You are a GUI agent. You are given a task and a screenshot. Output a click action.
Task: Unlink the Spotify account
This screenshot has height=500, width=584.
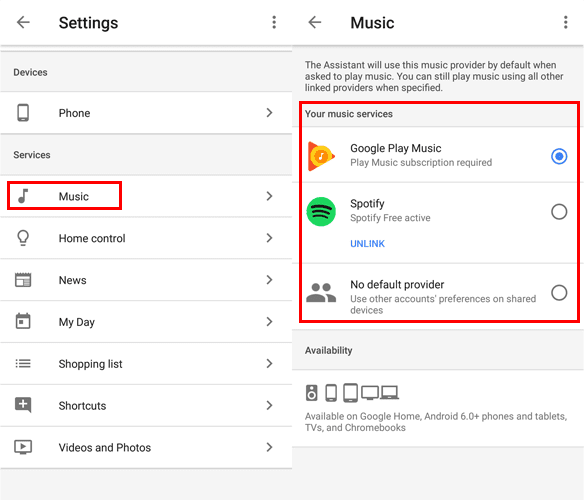(x=367, y=244)
